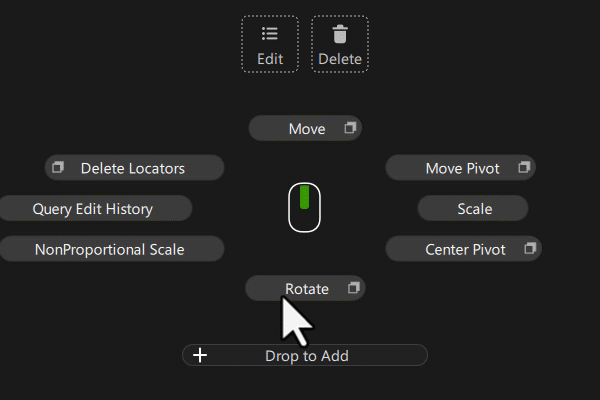Click the trash can icon
This screenshot has height=400, width=600.
[x=340, y=34]
